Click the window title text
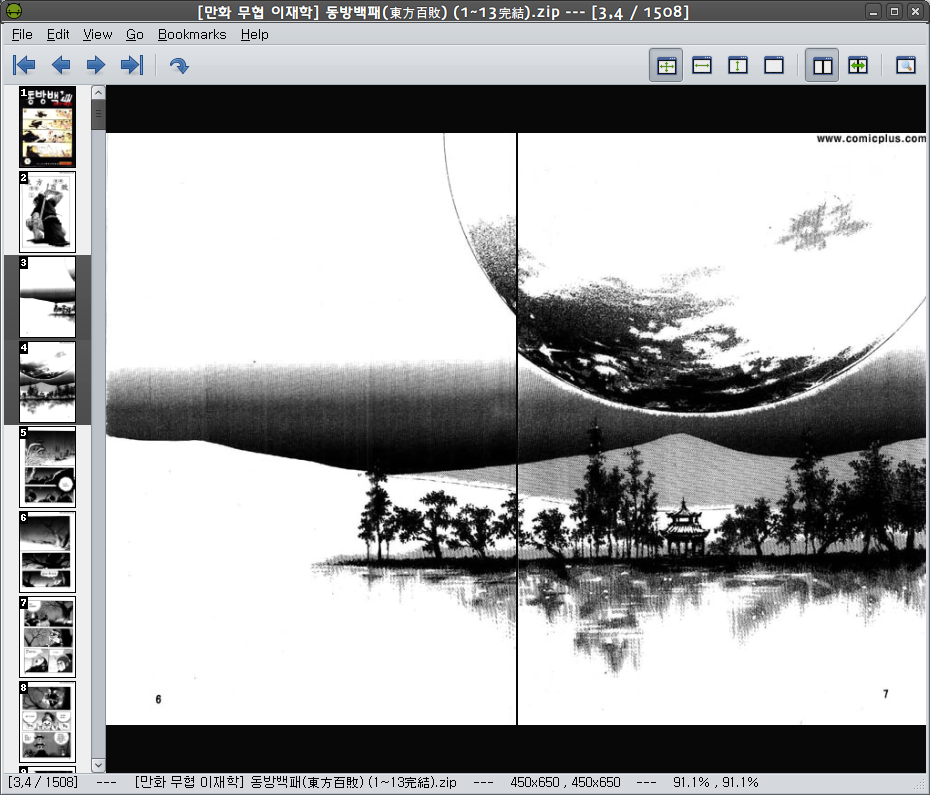Image resolution: width=930 pixels, height=795 pixels. coord(443,12)
